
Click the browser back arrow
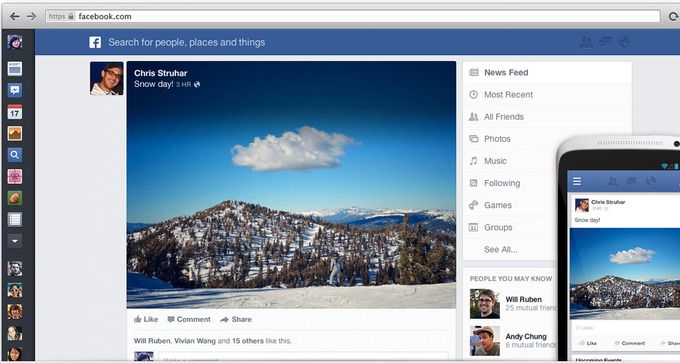coord(14,16)
